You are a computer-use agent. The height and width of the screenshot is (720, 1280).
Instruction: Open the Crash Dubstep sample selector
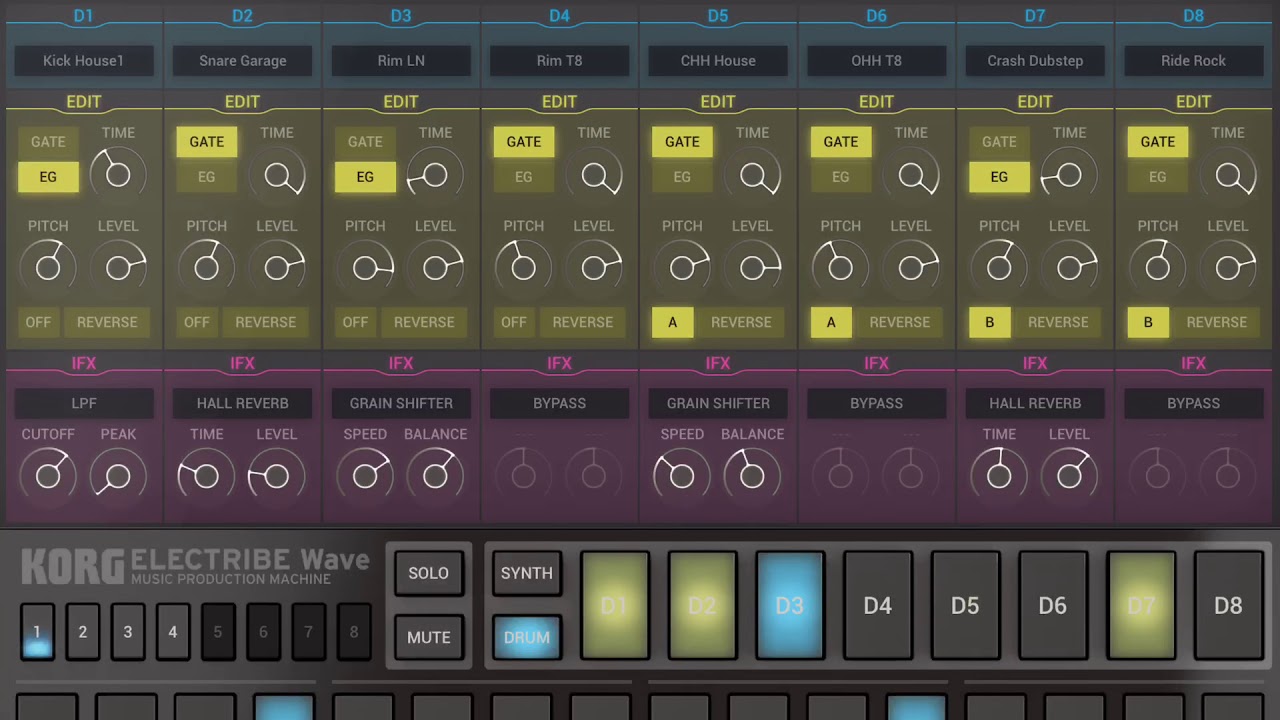[1035, 60]
